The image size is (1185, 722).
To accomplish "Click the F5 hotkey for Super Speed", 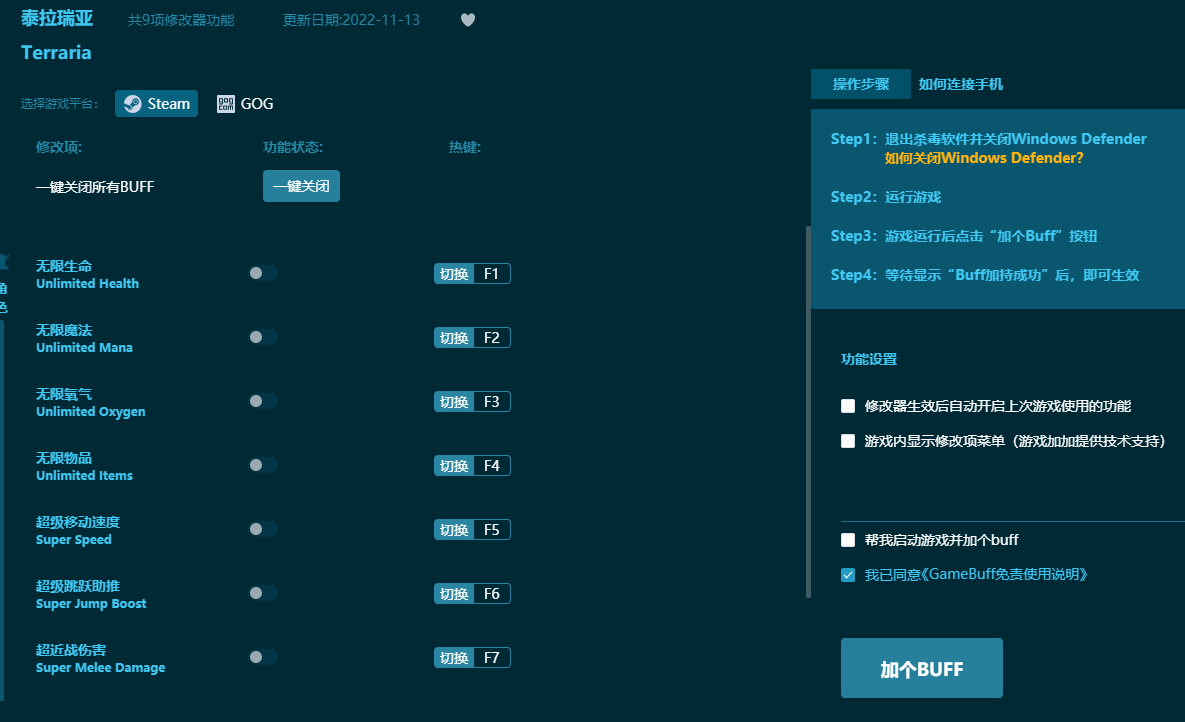I will [472, 529].
